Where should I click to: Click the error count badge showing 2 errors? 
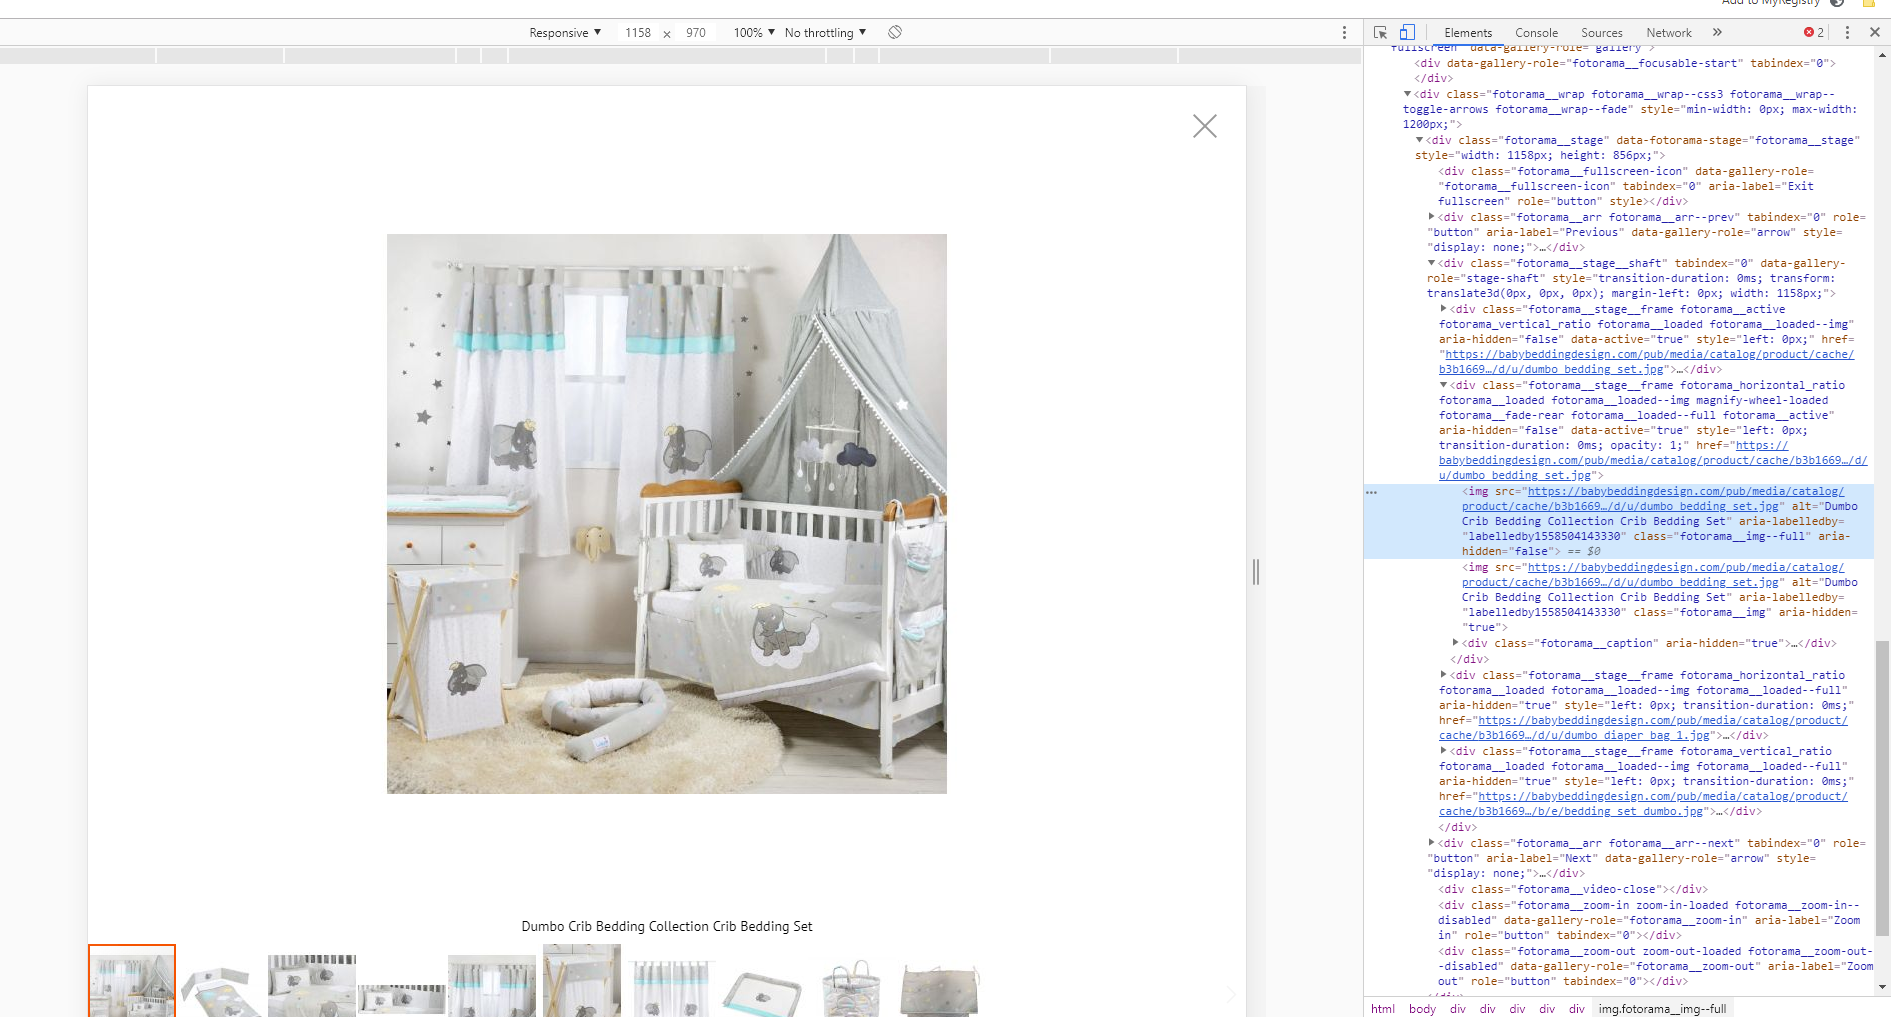pos(1811,31)
